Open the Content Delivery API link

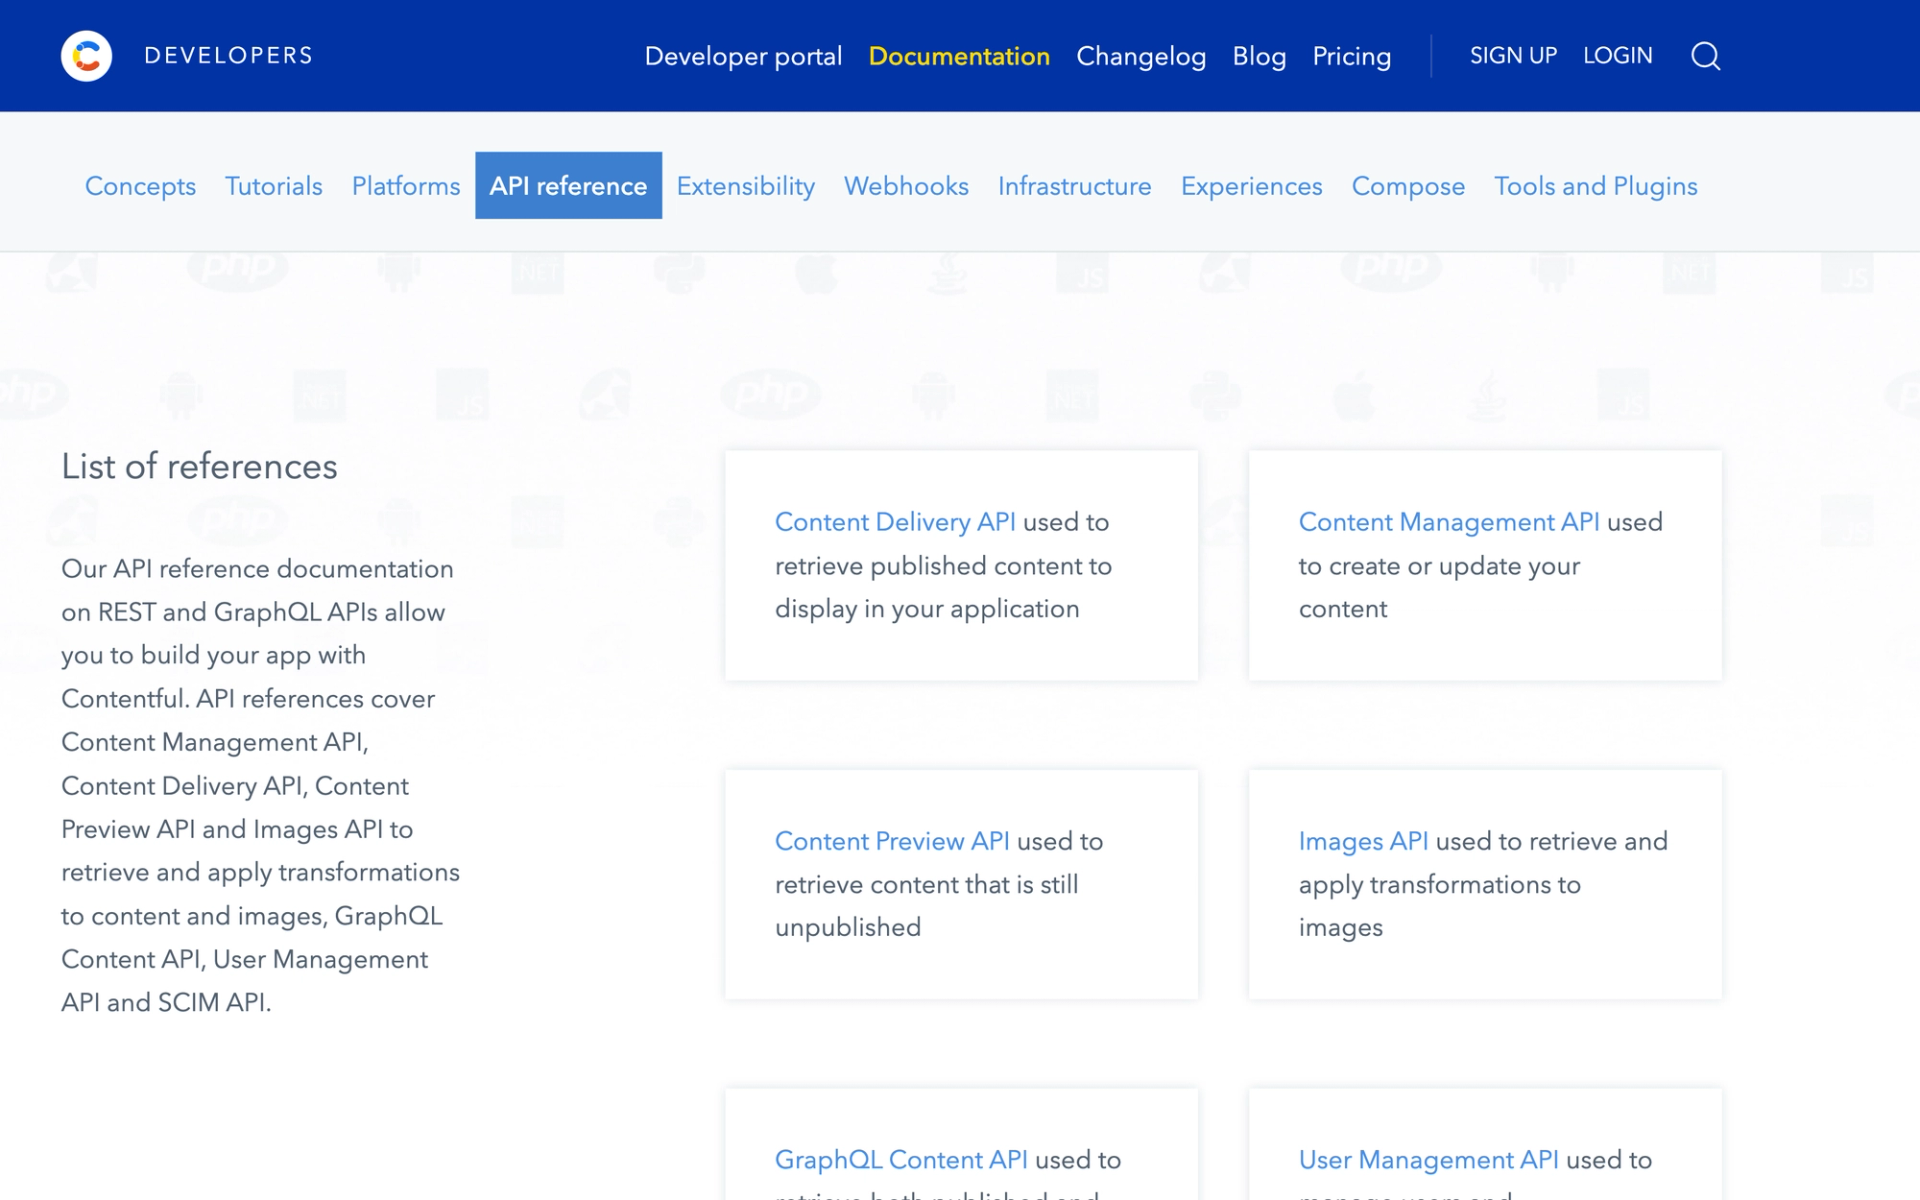tap(895, 522)
